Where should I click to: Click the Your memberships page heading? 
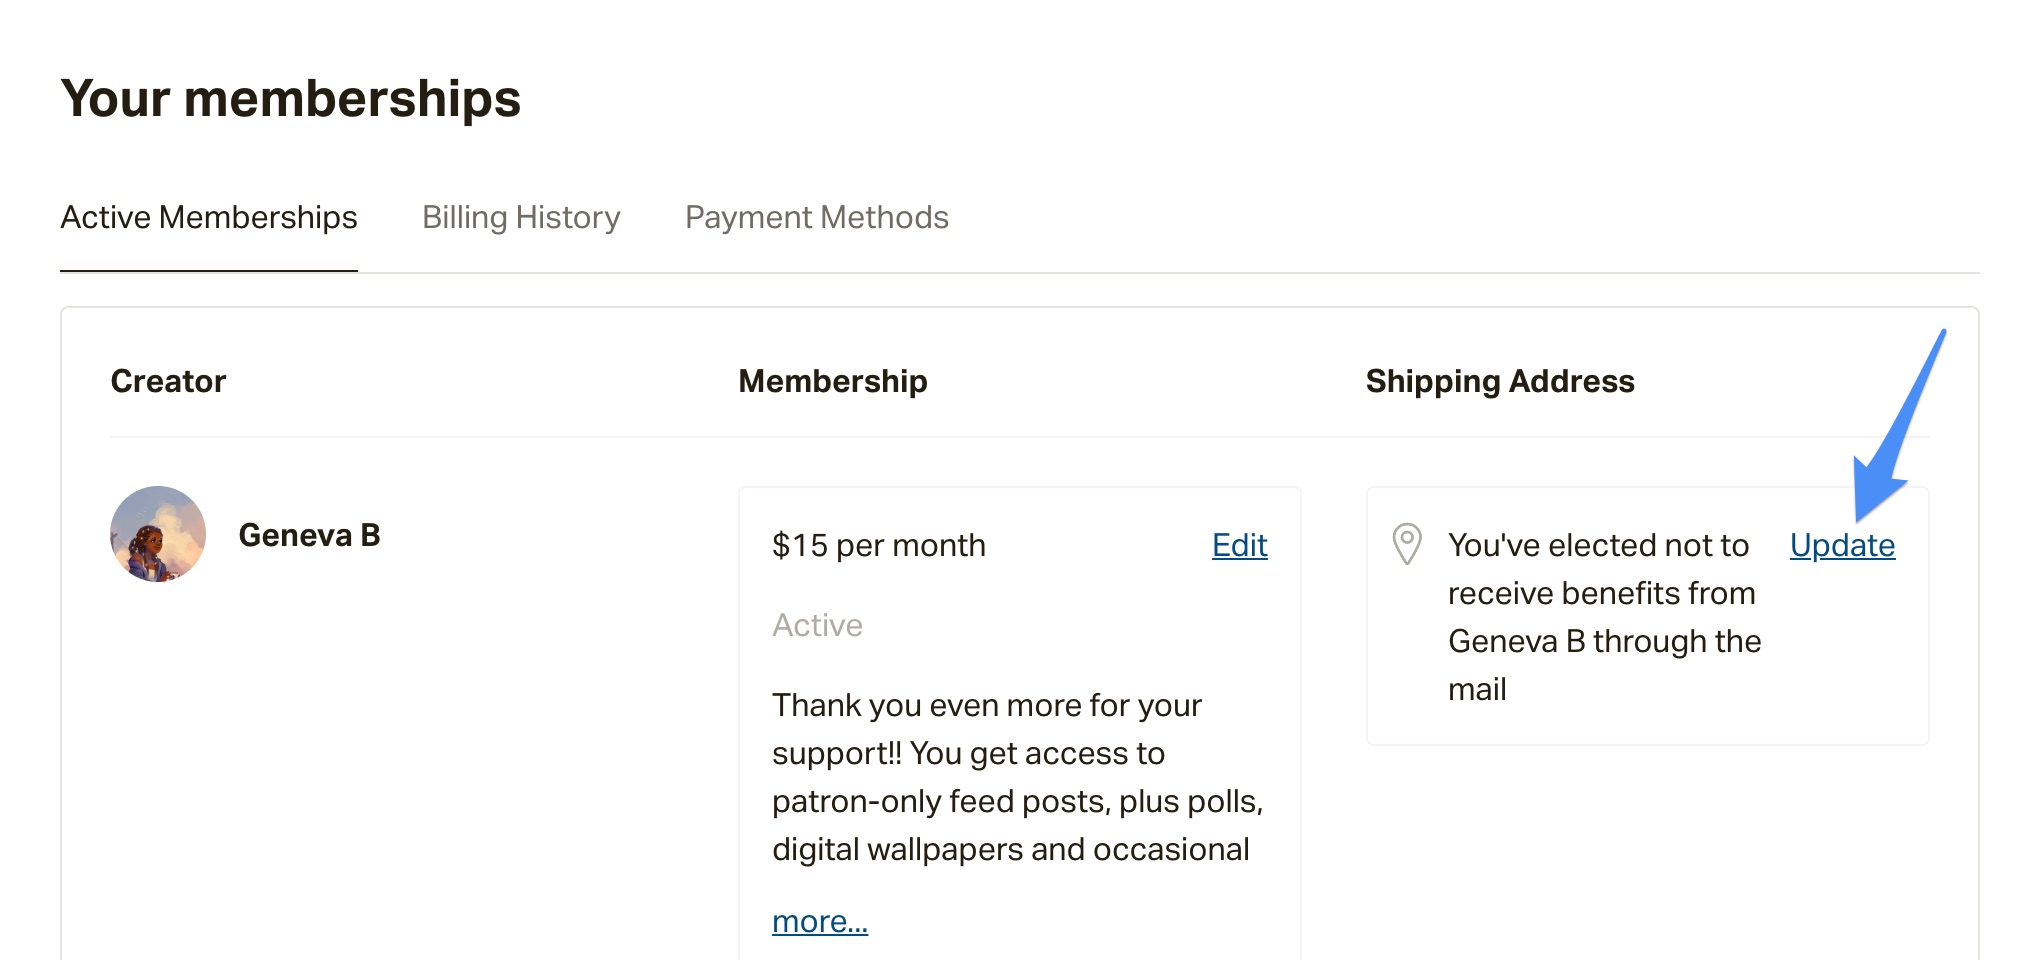coord(291,99)
